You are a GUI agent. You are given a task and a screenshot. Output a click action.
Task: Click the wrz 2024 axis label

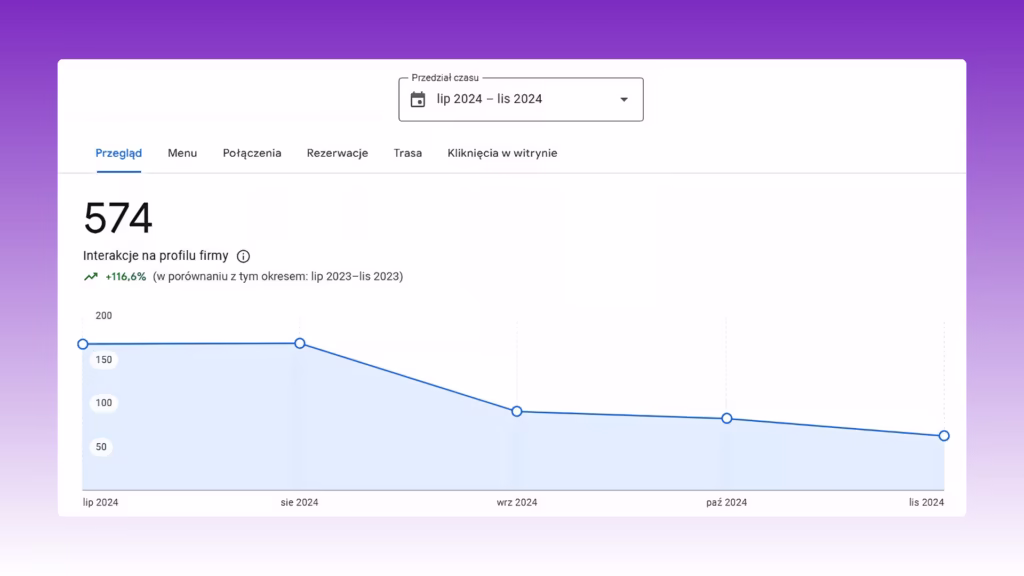(x=517, y=503)
